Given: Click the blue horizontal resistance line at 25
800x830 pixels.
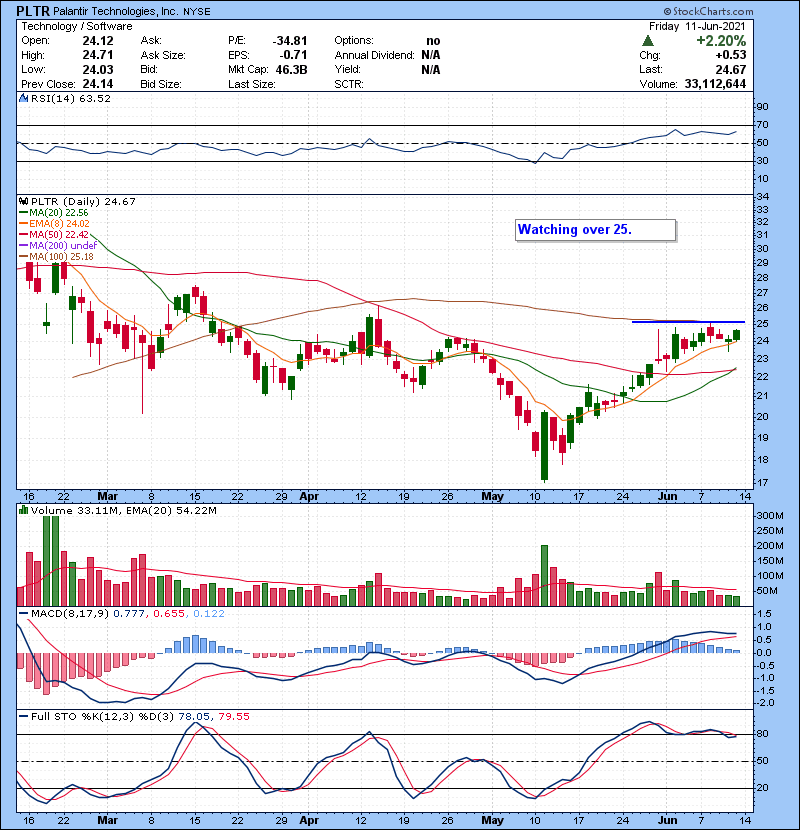Looking at the screenshot, I should pos(688,322).
